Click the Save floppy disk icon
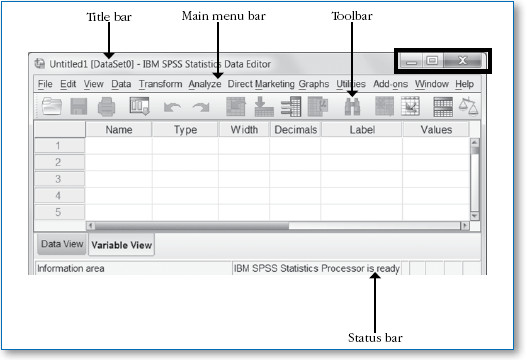Screen dimensions: 527x360 point(79,107)
